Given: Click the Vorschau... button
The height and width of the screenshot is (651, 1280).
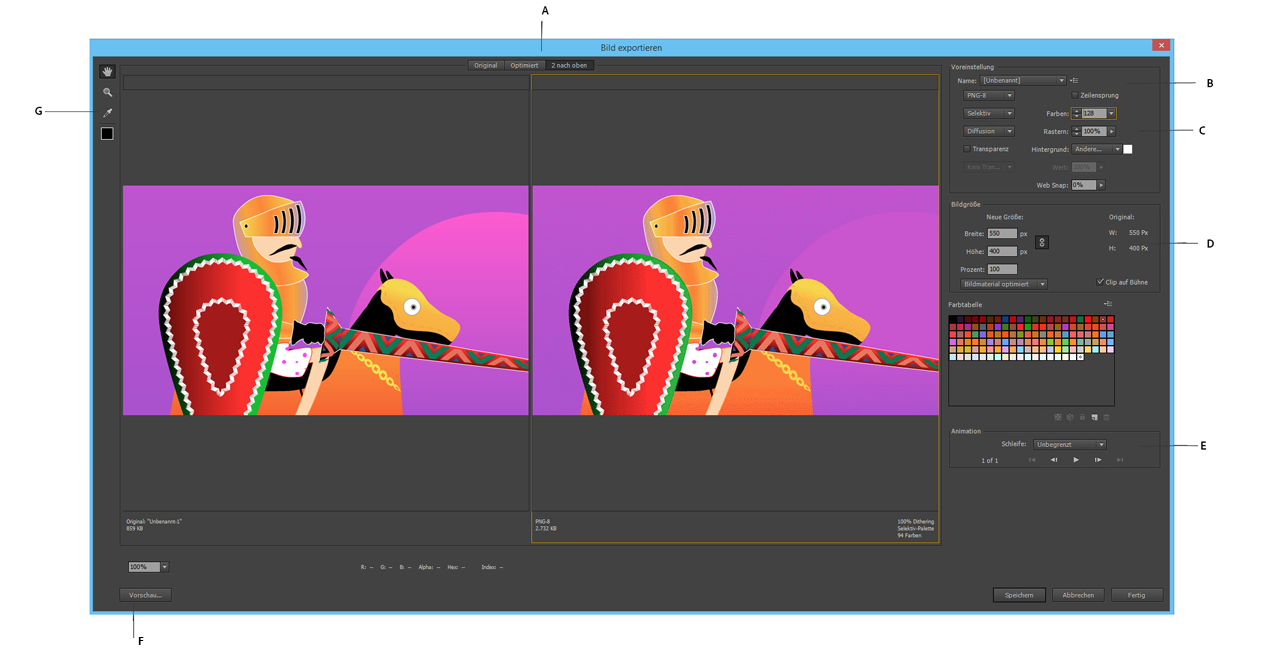Looking at the screenshot, I should pyautogui.click(x=145, y=595).
